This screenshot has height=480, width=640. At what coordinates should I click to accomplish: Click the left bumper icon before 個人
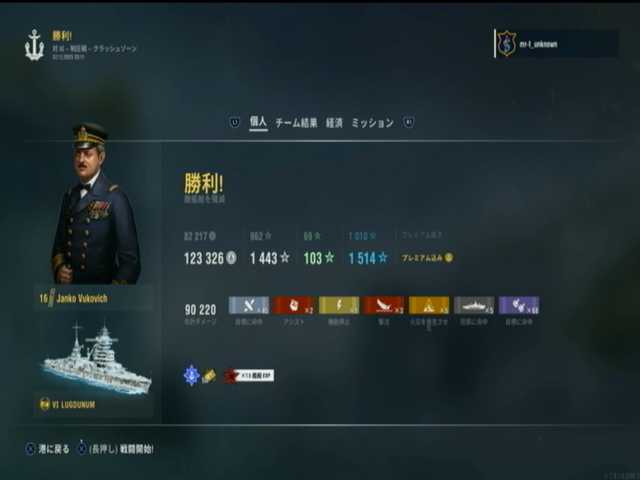[x=235, y=122]
